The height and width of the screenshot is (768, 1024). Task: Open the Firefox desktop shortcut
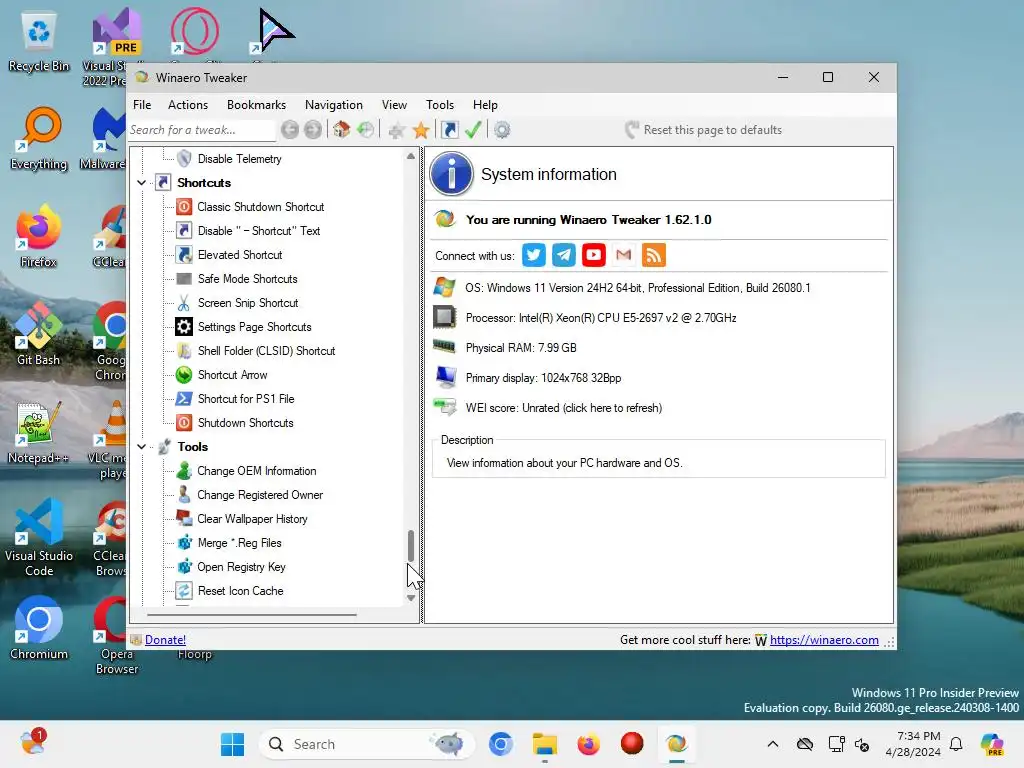click(39, 236)
